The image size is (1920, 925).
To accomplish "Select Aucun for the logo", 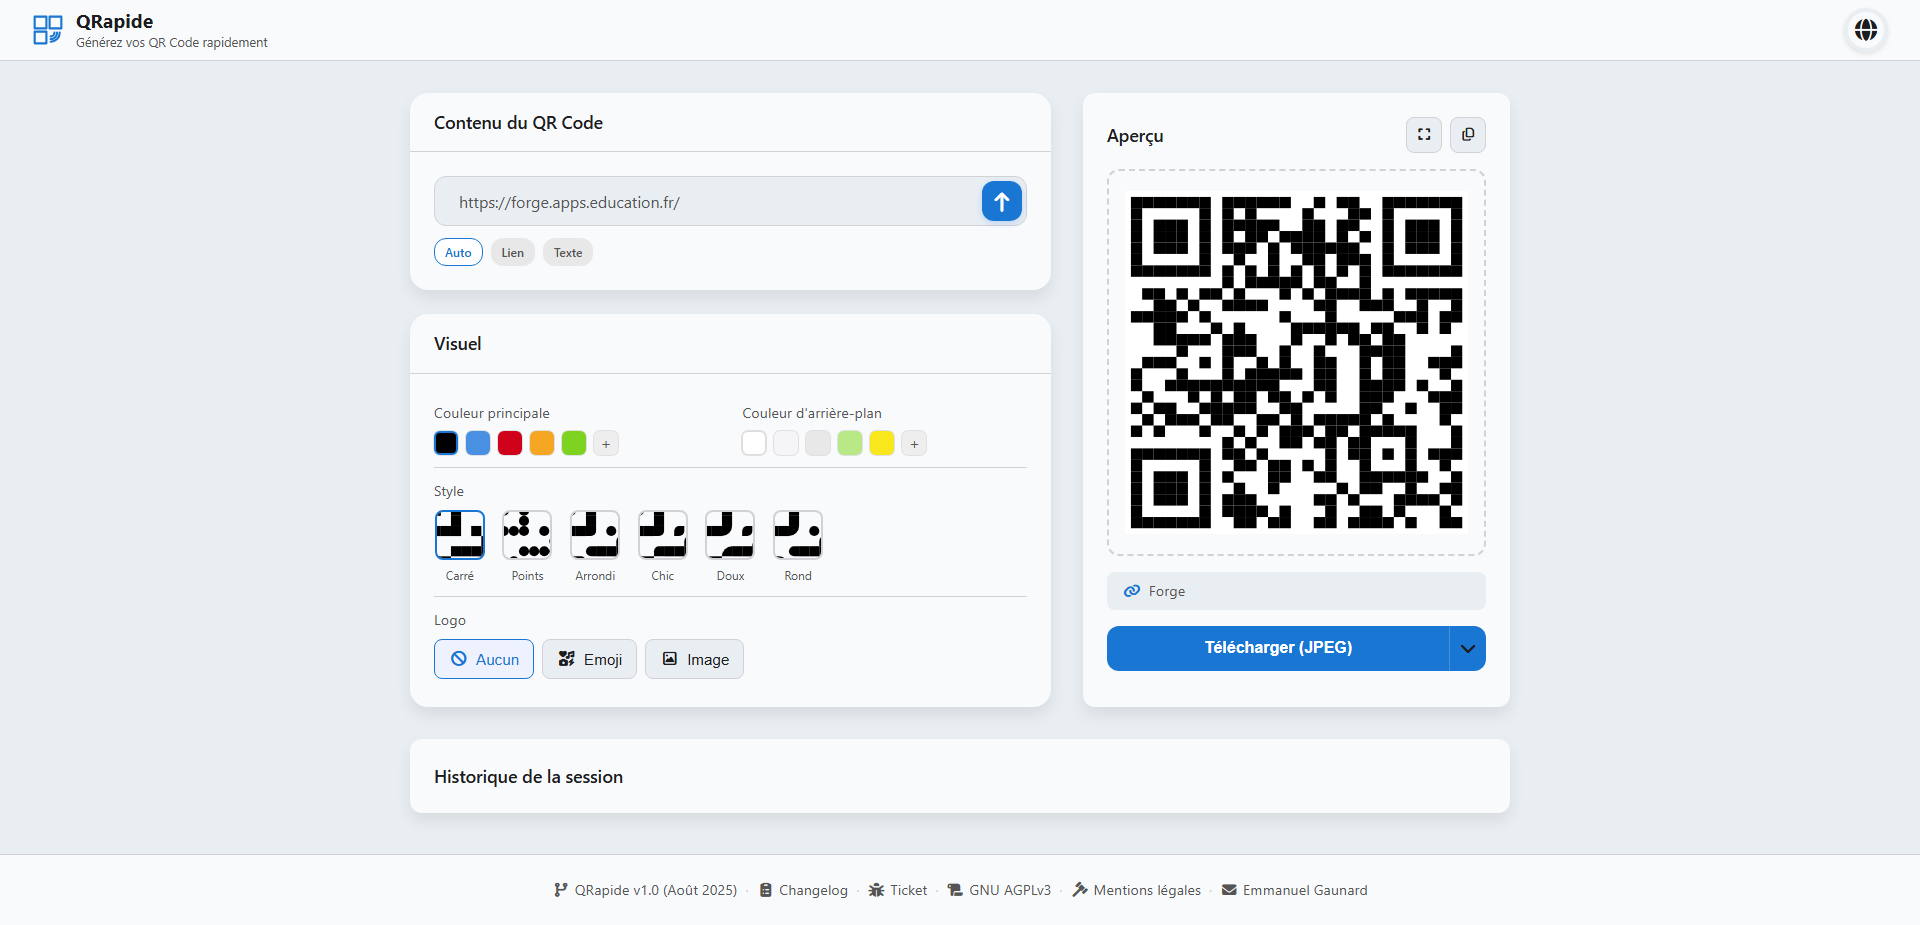I will point(484,659).
